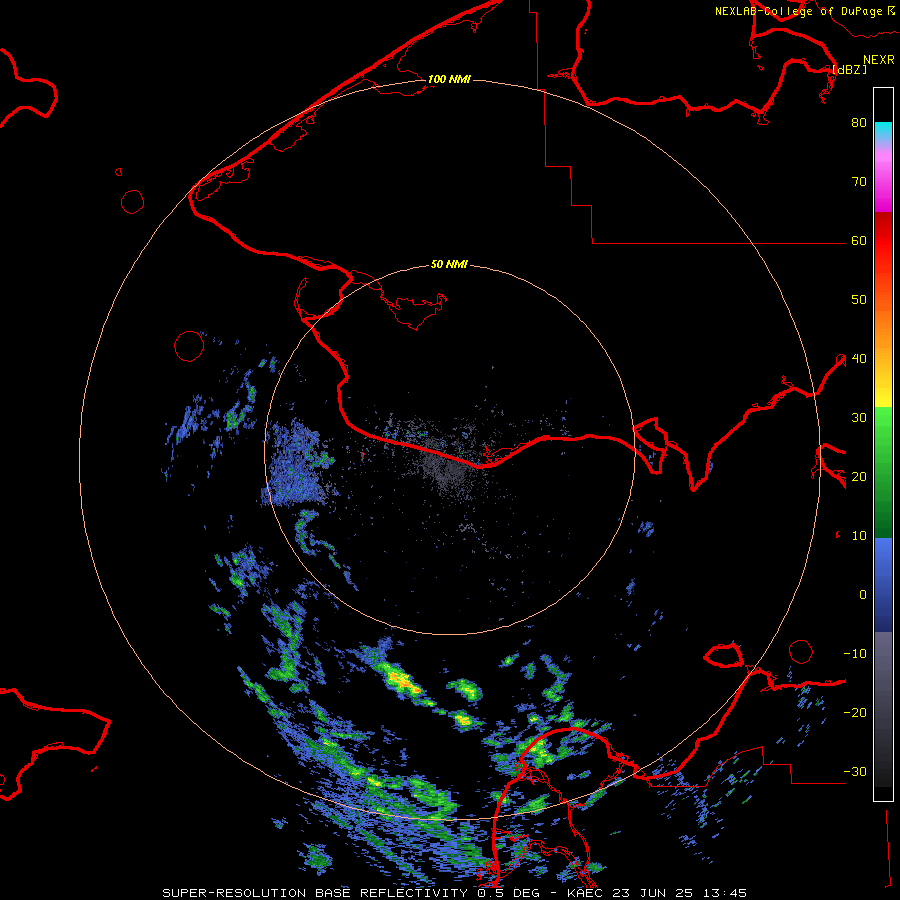This screenshot has width=900, height=900.
Task: Click the 50 dBZ scale label
Action: [x=859, y=300]
